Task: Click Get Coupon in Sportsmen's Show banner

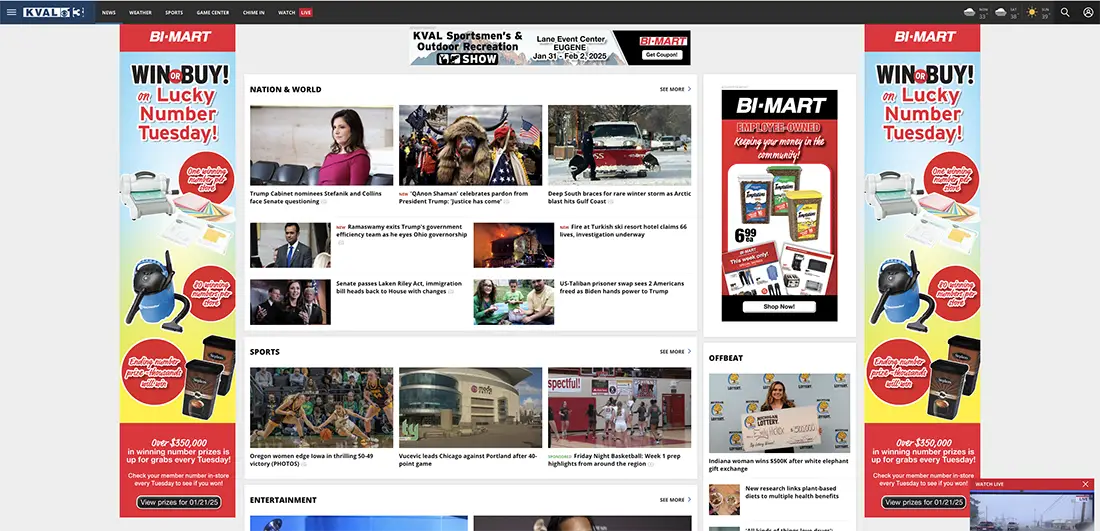Action: click(662, 55)
